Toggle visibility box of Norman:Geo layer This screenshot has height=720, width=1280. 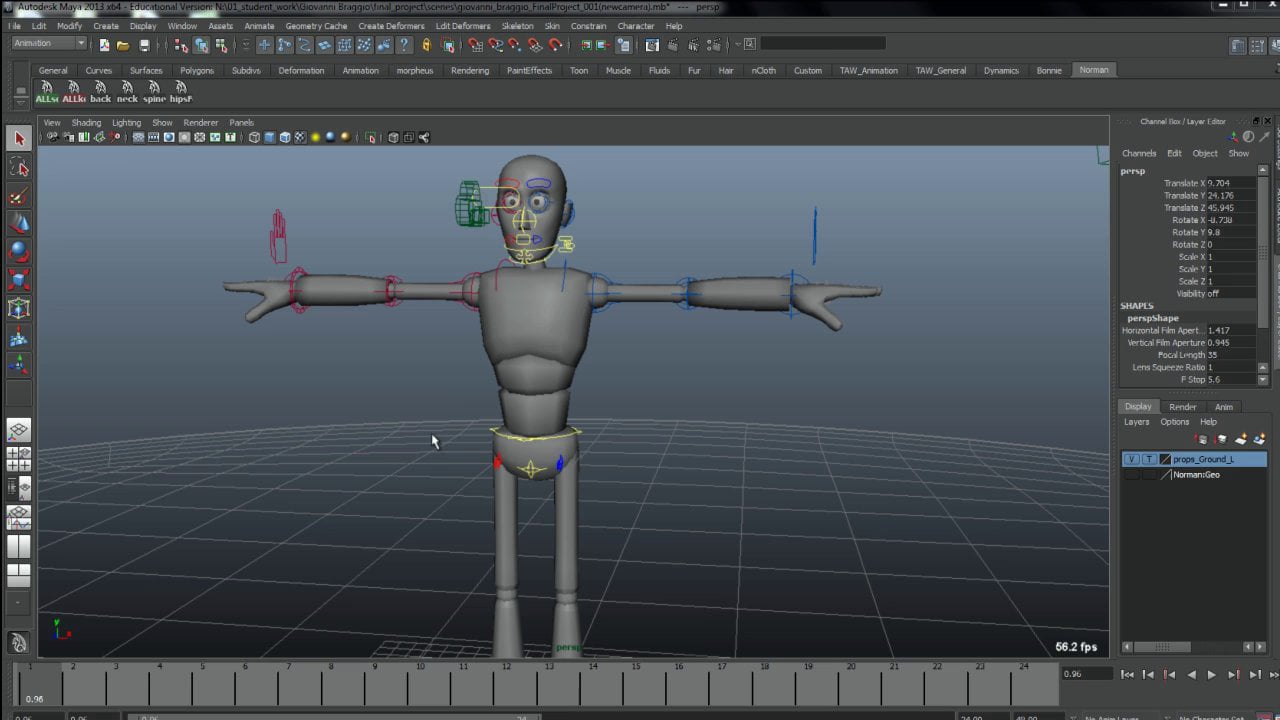(x=1131, y=475)
